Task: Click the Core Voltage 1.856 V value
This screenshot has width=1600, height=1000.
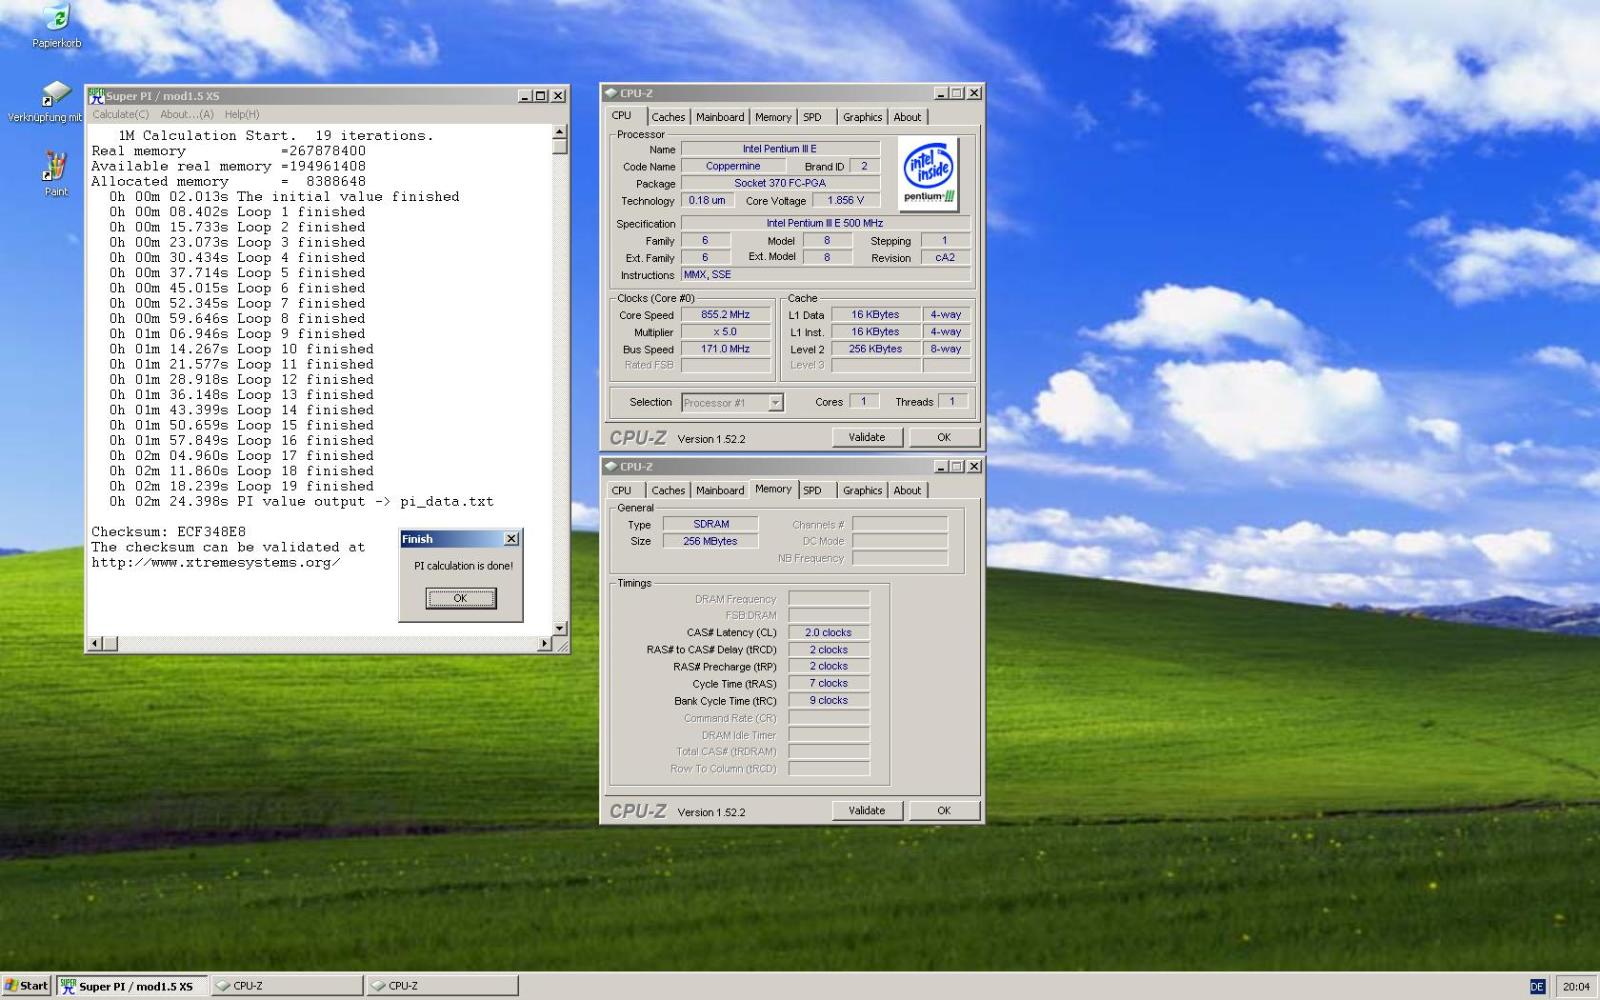Action: (x=846, y=200)
